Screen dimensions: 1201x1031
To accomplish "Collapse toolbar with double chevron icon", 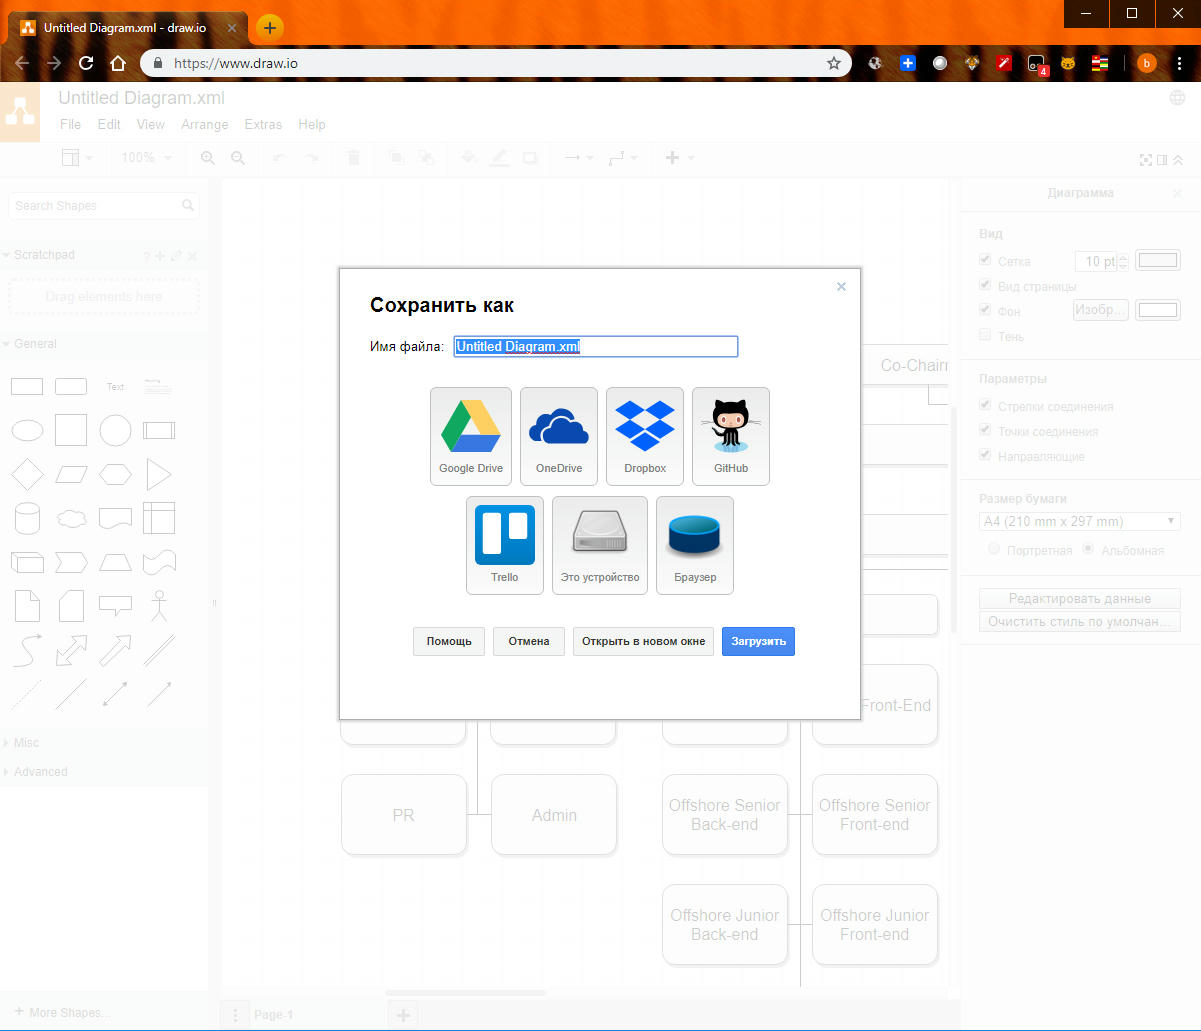I will point(1178,160).
